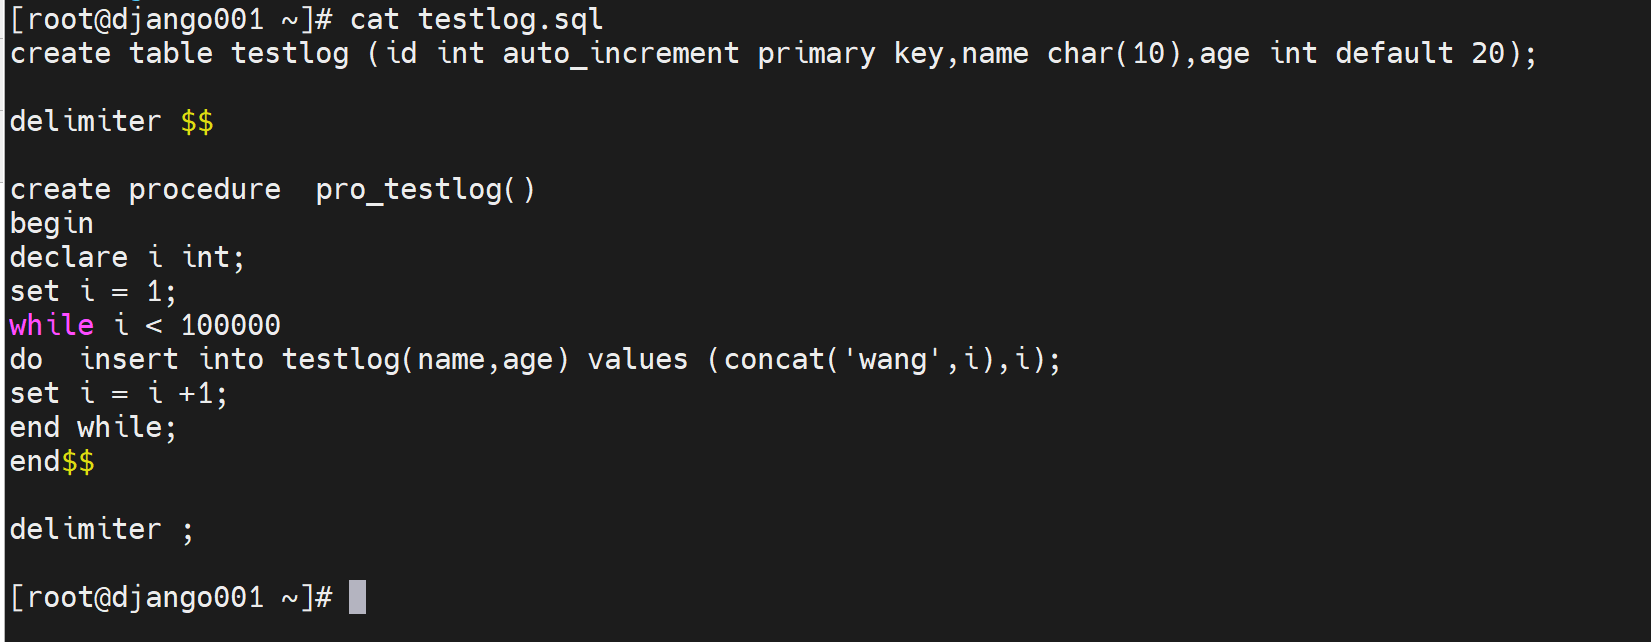Click the terminal cursor block at the prompt
The width and height of the screenshot is (1651, 642).
357,597
